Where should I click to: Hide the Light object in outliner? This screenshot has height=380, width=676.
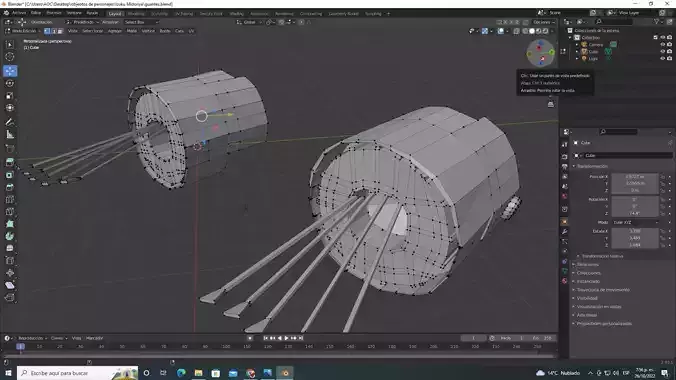pyautogui.click(x=663, y=58)
